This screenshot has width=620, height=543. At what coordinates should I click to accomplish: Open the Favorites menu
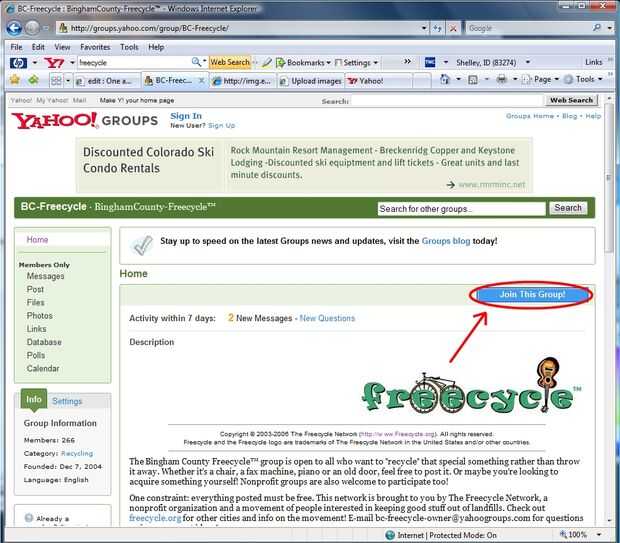[x=95, y=47]
